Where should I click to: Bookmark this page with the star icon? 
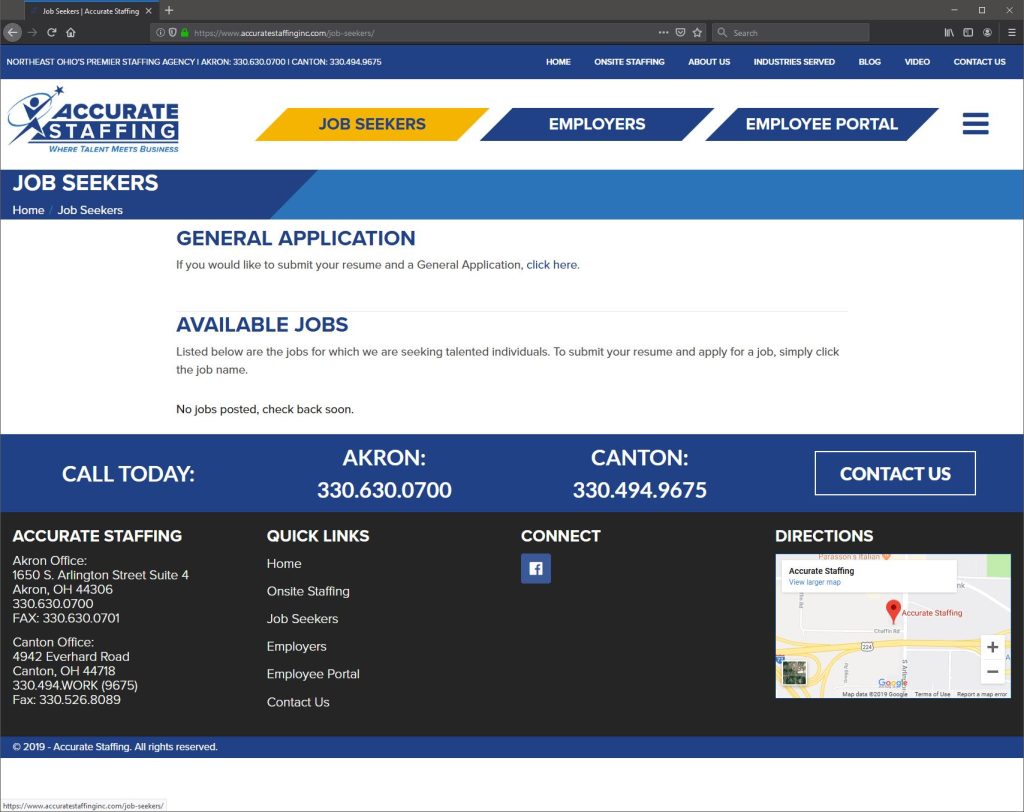tap(697, 32)
